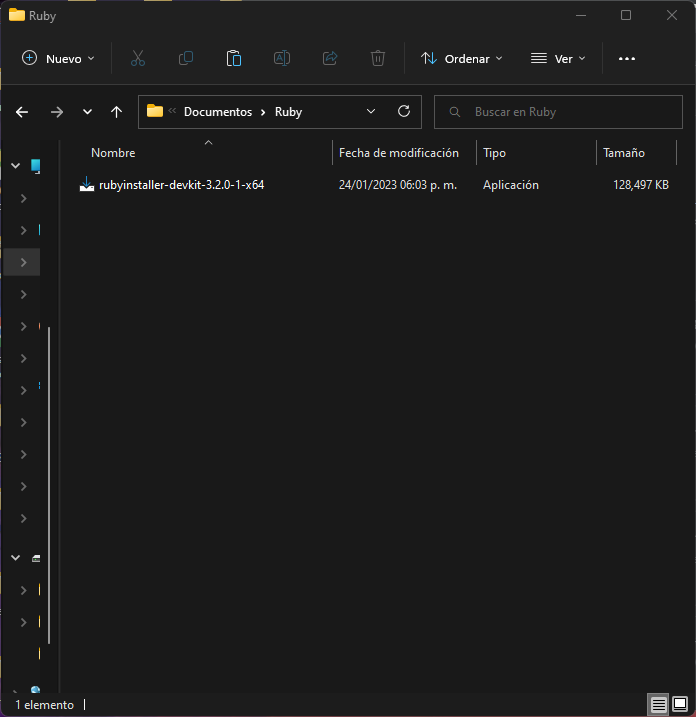Image resolution: width=696 pixels, height=717 pixels.
Task: Sort by the Tamaño column header
Action: (624, 153)
